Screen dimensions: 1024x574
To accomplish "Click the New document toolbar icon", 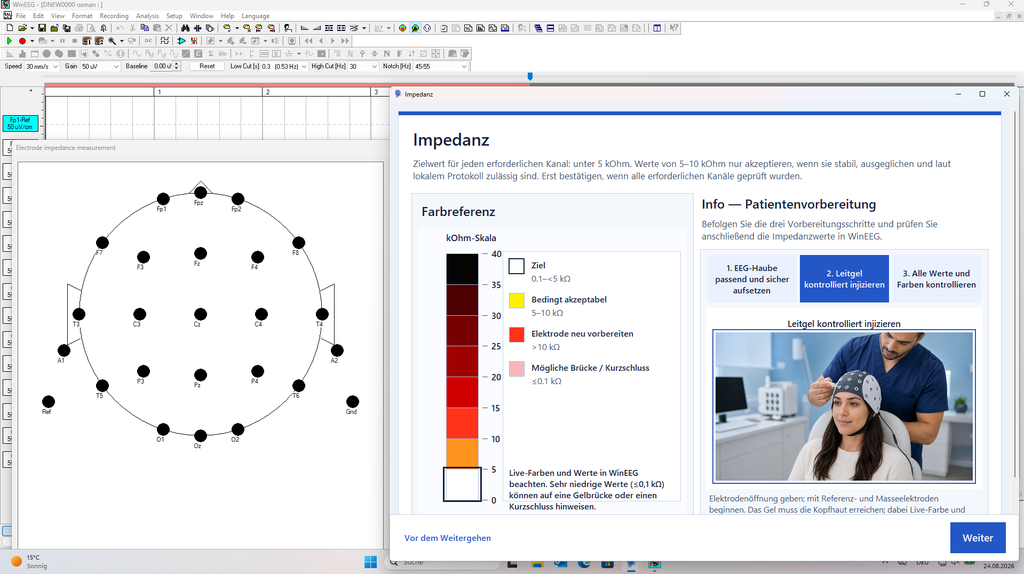I will click(x=10, y=28).
